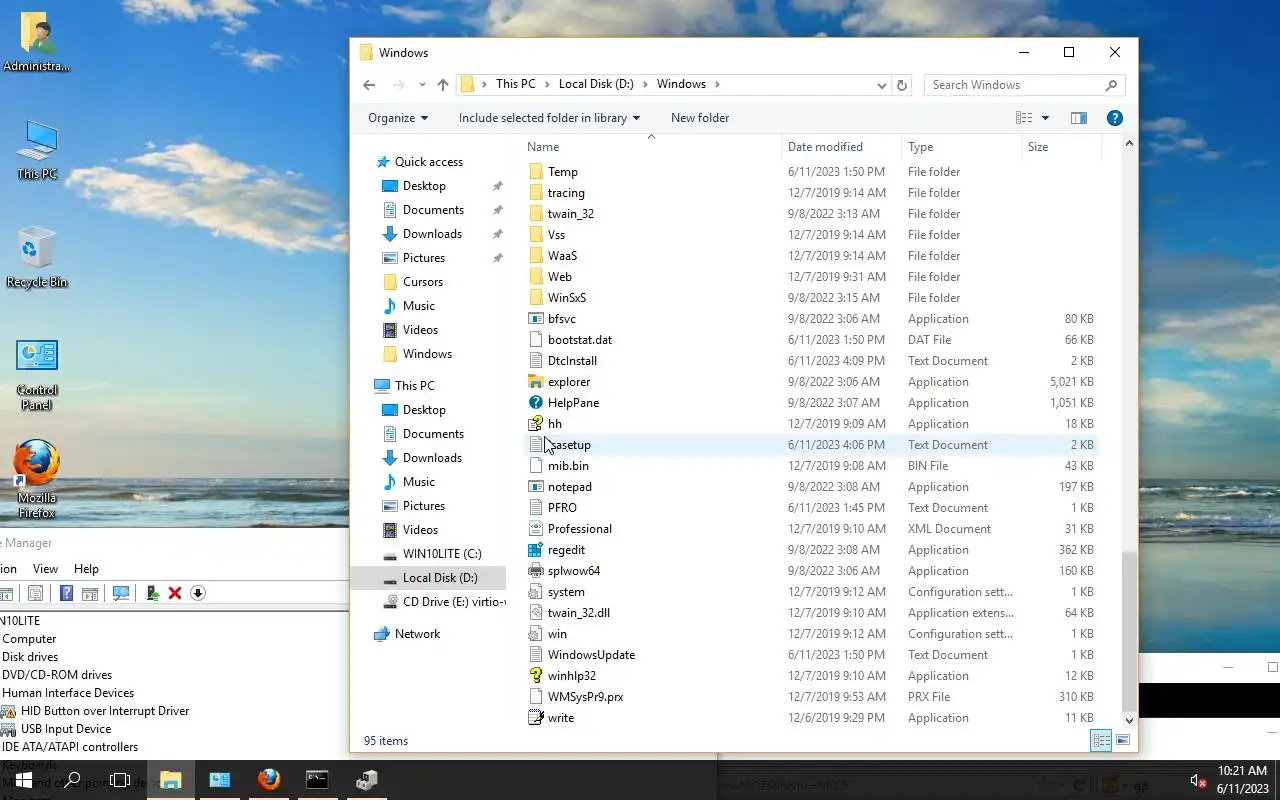Viewport: 1280px width, 800px height.
Task: Open Include selected folder in library menu
Action: [549, 118]
